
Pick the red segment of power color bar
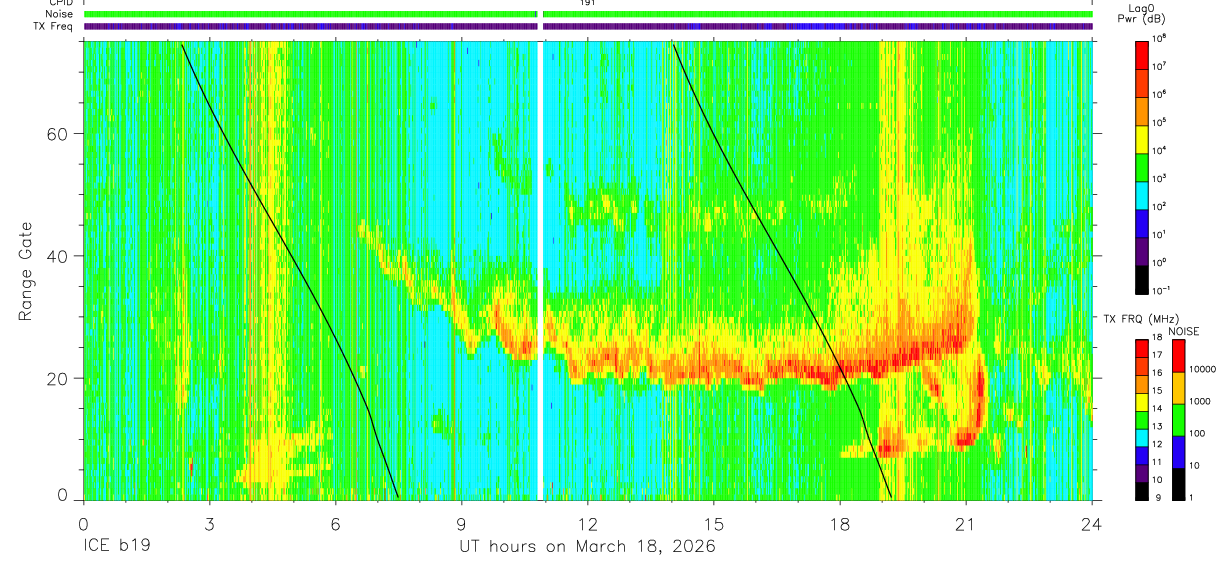(1143, 54)
